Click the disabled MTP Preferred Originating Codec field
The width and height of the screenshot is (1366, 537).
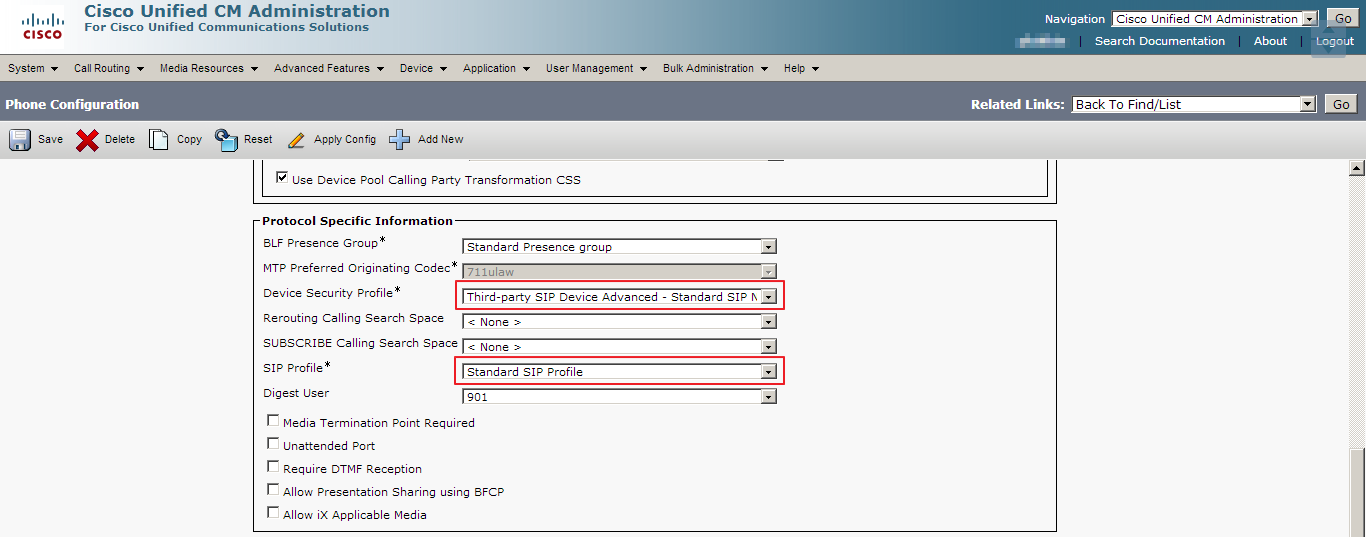click(x=619, y=272)
